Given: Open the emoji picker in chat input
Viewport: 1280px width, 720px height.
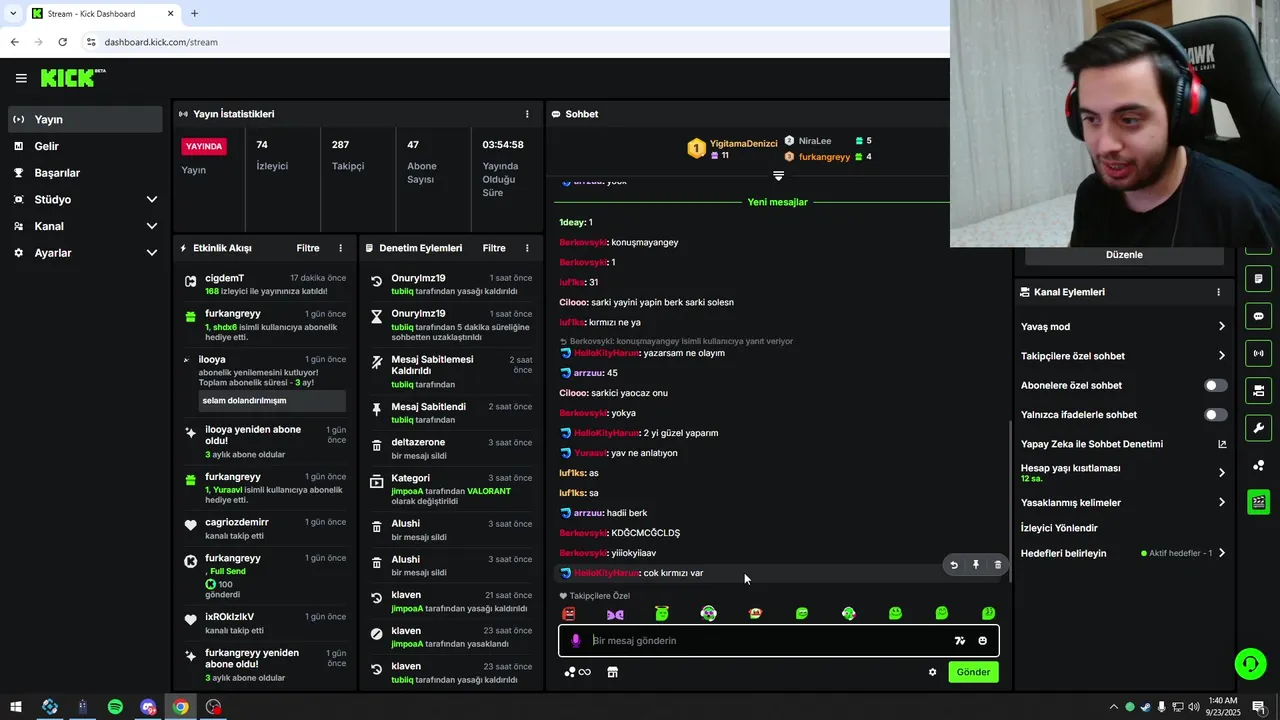Looking at the screenshot, I should pyautogui.click(x=983, y=641).
